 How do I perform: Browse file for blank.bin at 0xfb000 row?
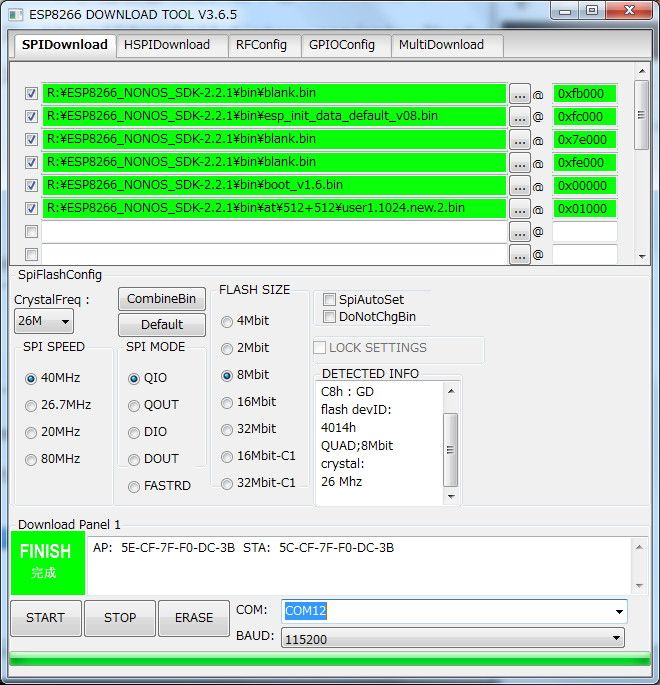pos(519,94)
